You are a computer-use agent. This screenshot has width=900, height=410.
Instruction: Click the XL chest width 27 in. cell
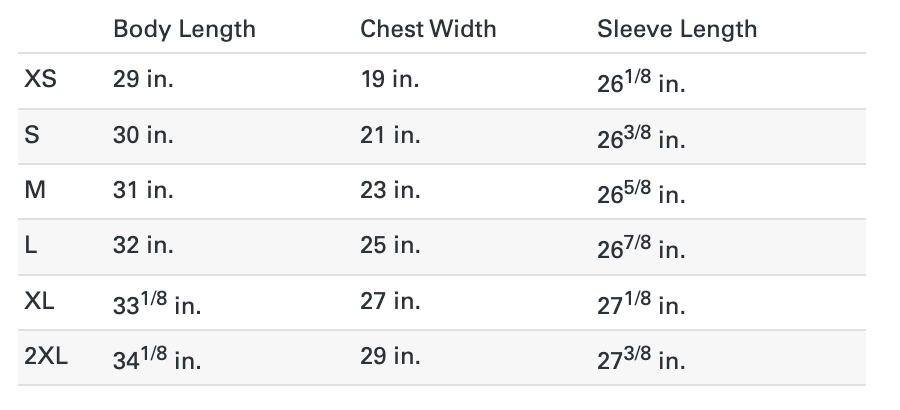coord(390,301)
